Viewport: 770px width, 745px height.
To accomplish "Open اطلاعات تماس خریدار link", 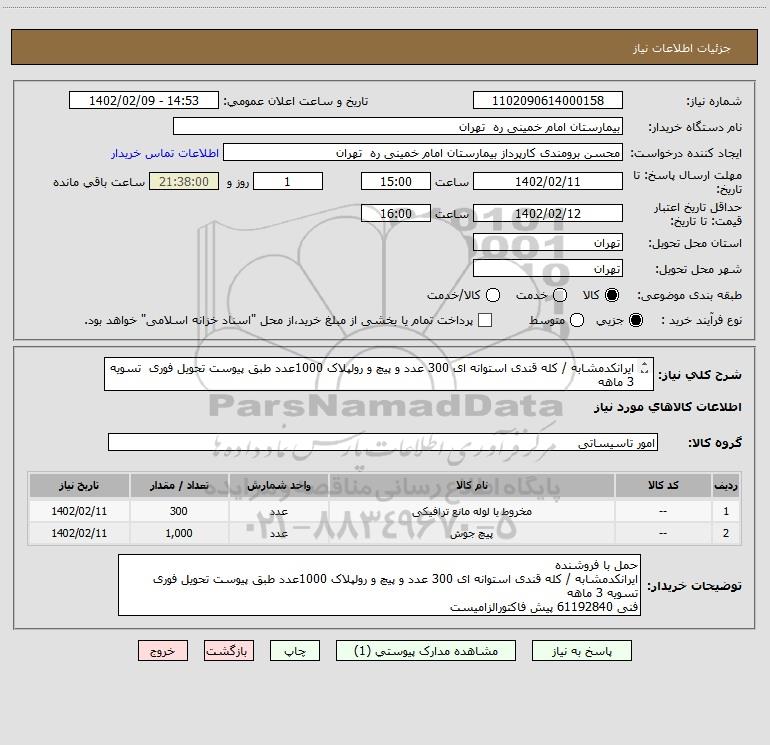I will pyautogui.click(x=165, y=153).
